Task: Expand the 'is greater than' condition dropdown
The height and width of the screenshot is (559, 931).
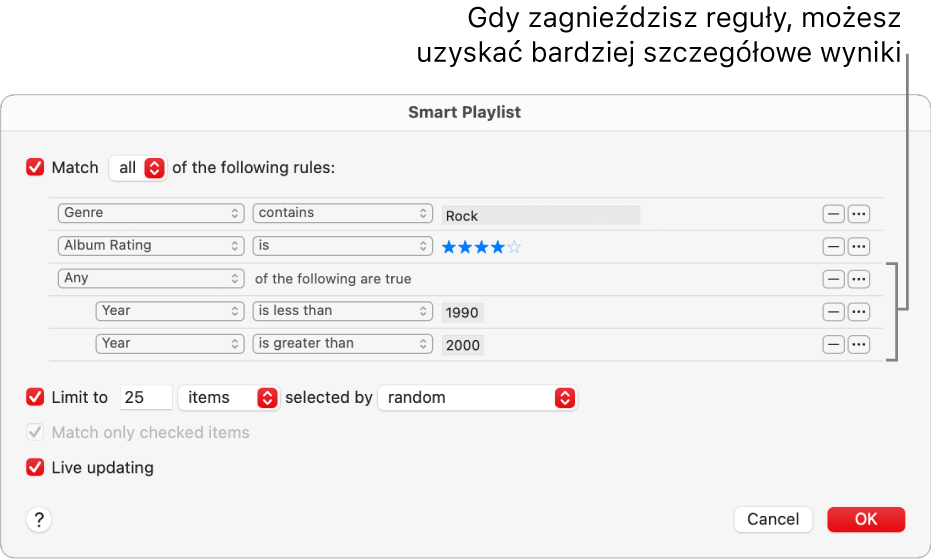Action: point(342,344)
